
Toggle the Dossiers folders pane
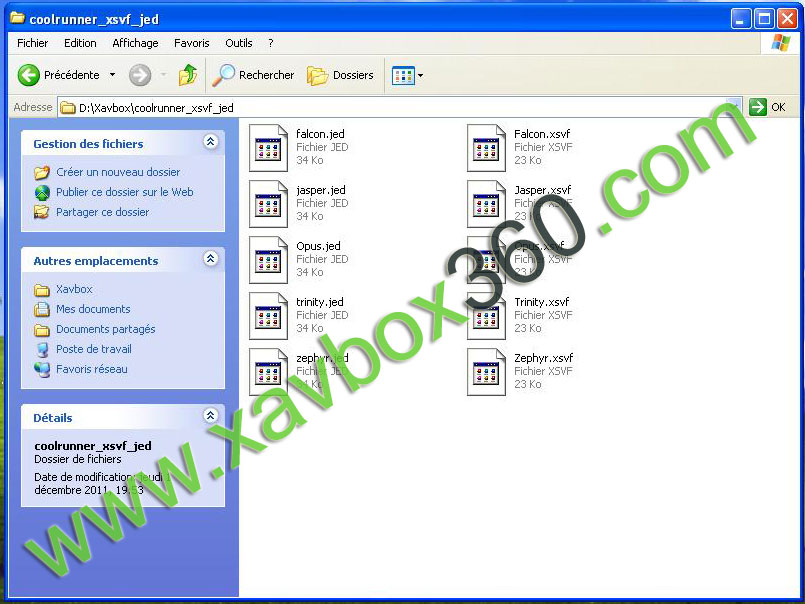[x=340, y=75]
